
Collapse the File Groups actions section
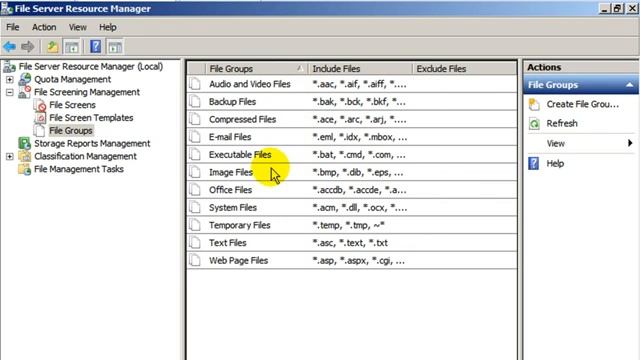(629, 85)
